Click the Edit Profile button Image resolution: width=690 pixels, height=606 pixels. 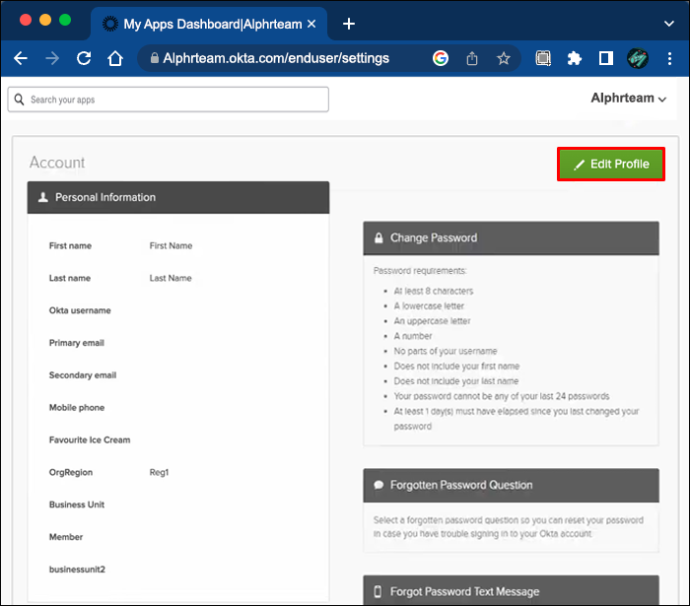pyautogui.click(x=611, y=164)
